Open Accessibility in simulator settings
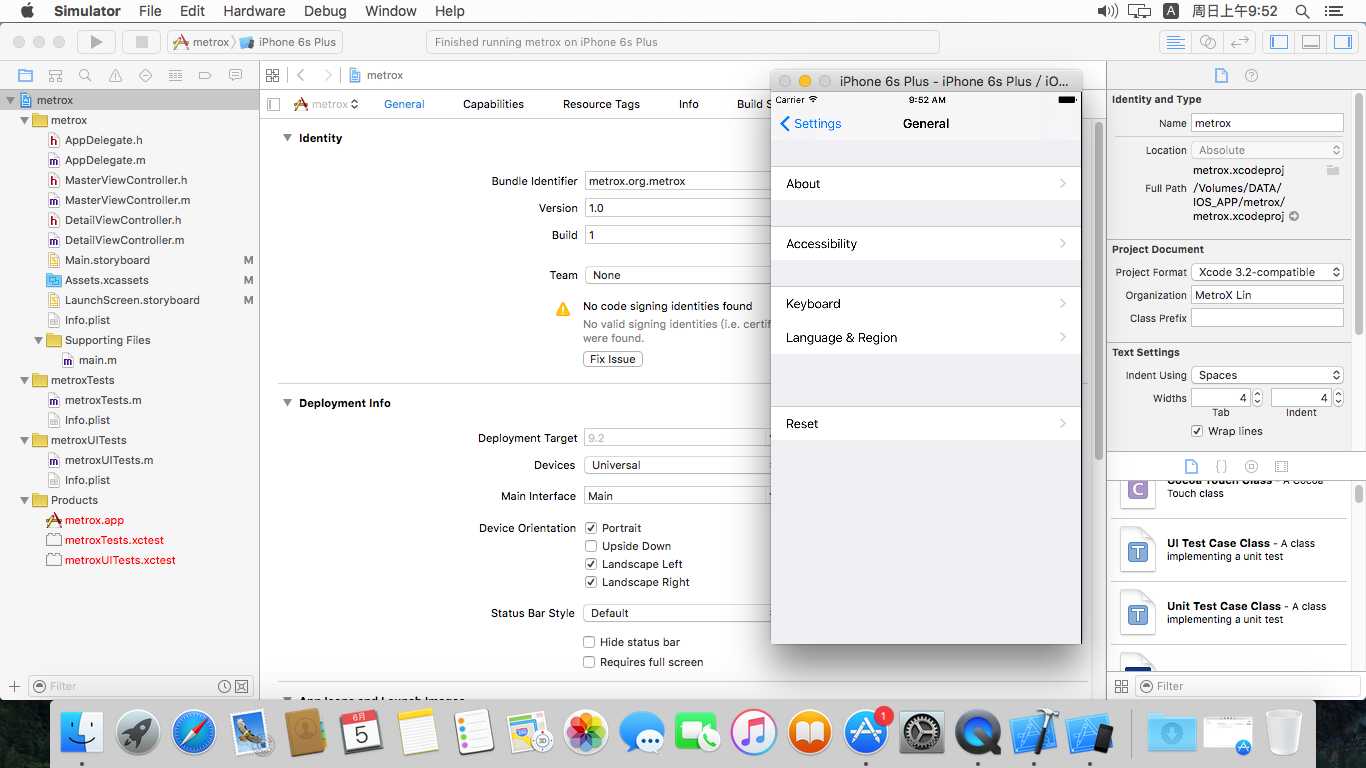 click(x=926, y=244)
